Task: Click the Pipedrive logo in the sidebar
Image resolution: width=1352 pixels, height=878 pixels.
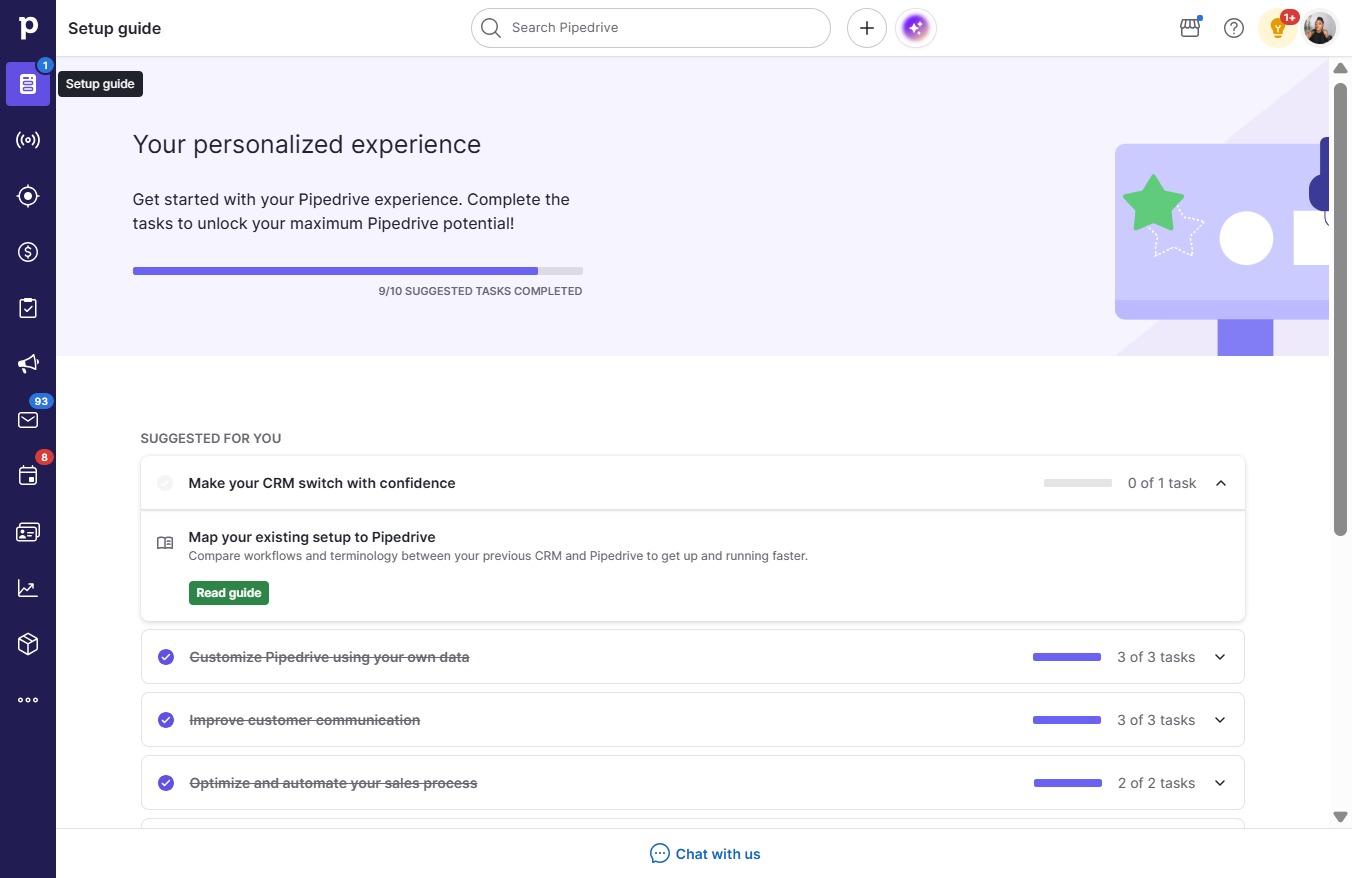Action: click(28, 28)
